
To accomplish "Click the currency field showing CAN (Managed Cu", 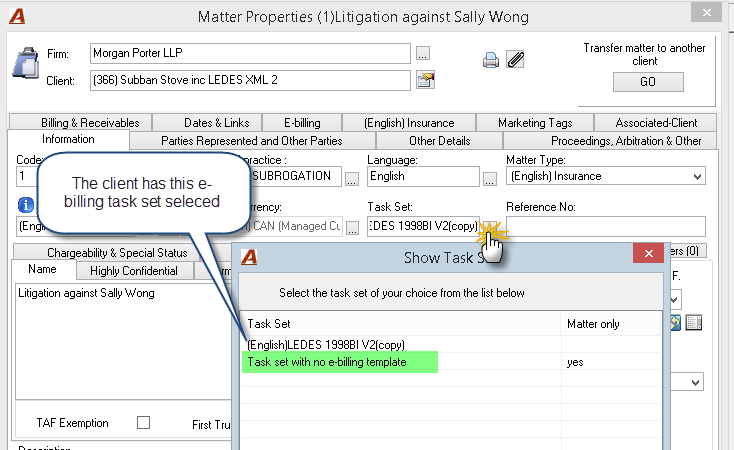I will click(296, 226).
